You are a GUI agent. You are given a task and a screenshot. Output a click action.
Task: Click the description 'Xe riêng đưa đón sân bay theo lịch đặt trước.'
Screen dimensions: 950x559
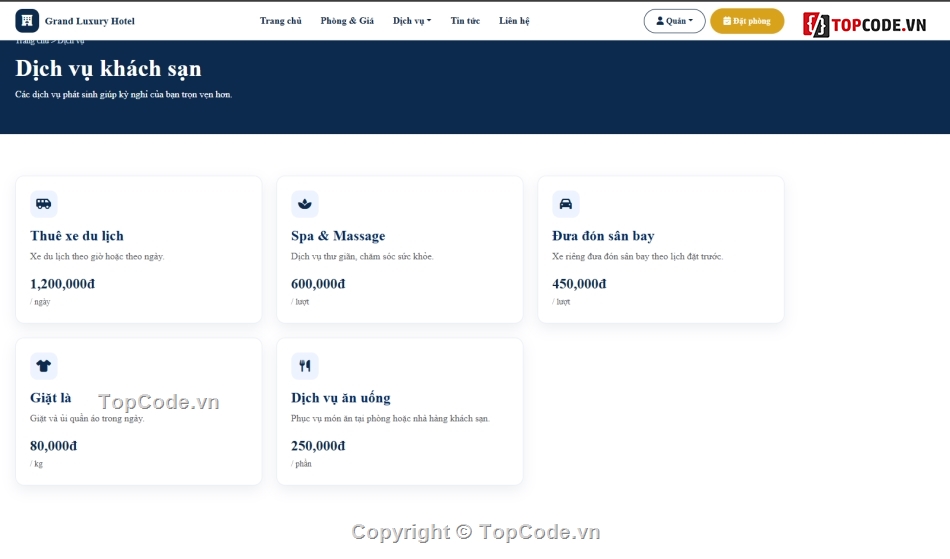point(637,257)
